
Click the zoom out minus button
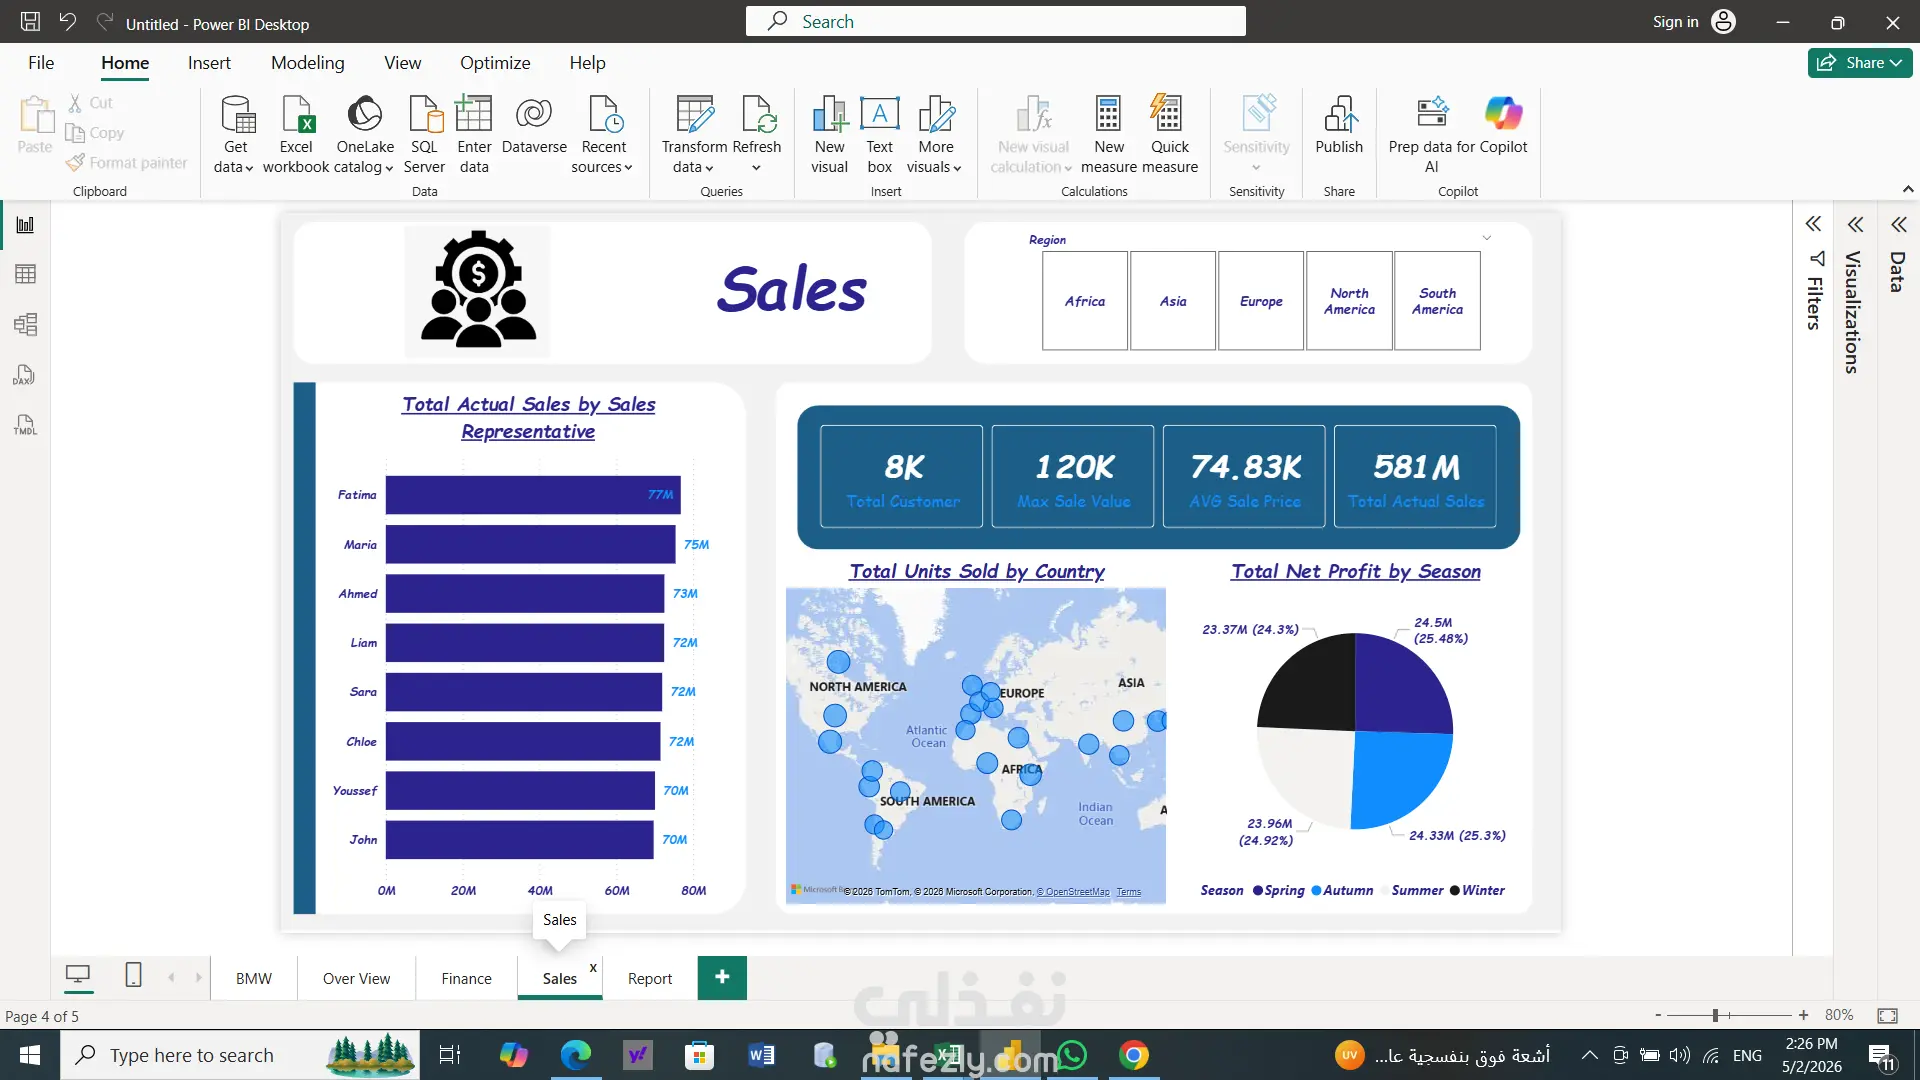pos(1658,1015)
